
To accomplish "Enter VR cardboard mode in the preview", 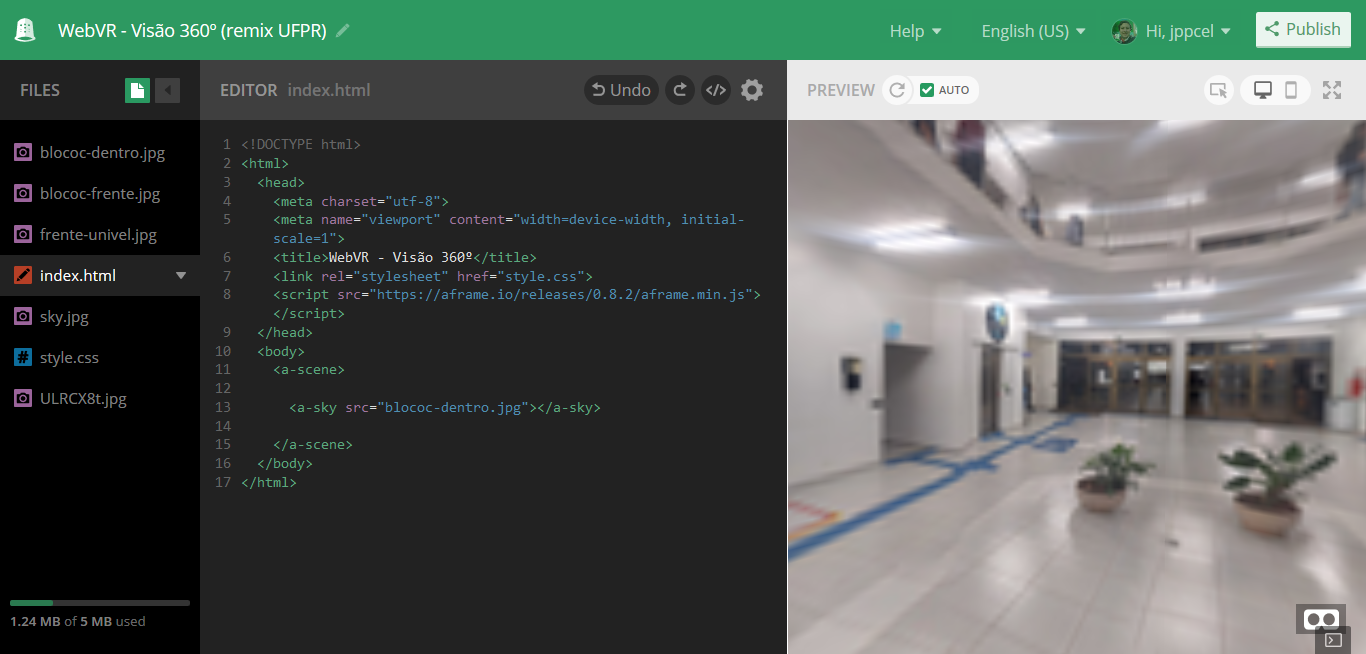I will click(1320, 619).
